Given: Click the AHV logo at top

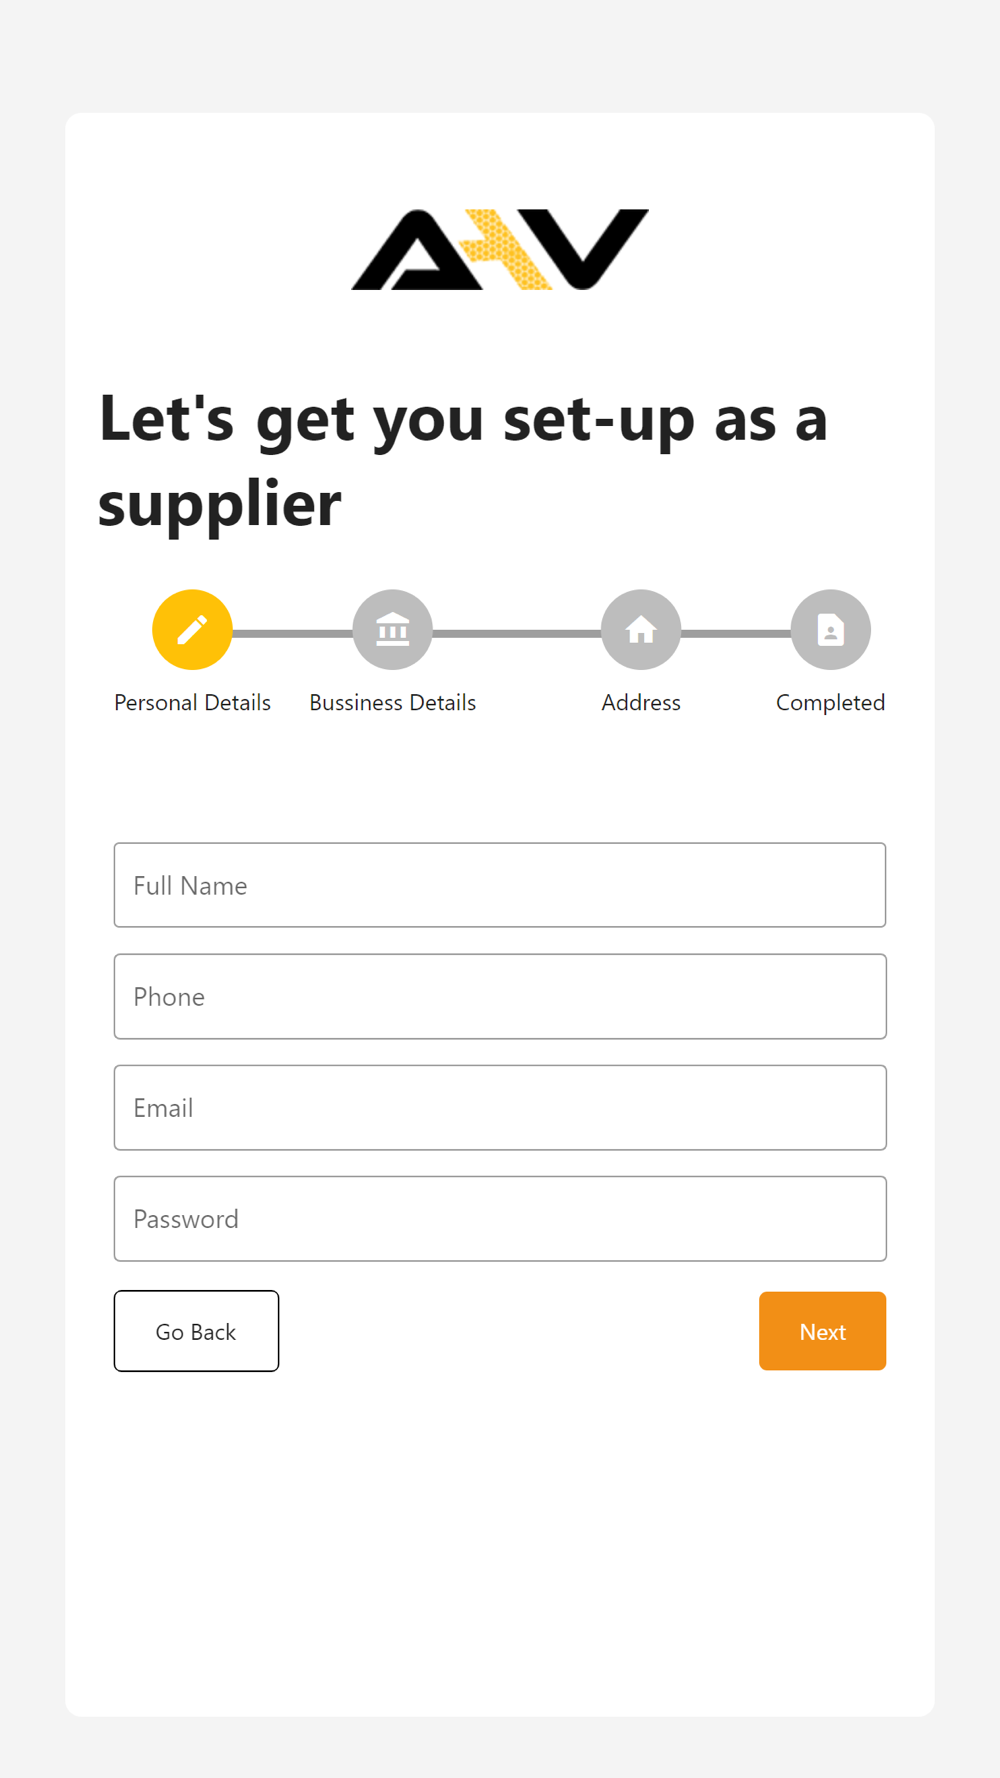Looking at the screenshot, I should (500, 249).
